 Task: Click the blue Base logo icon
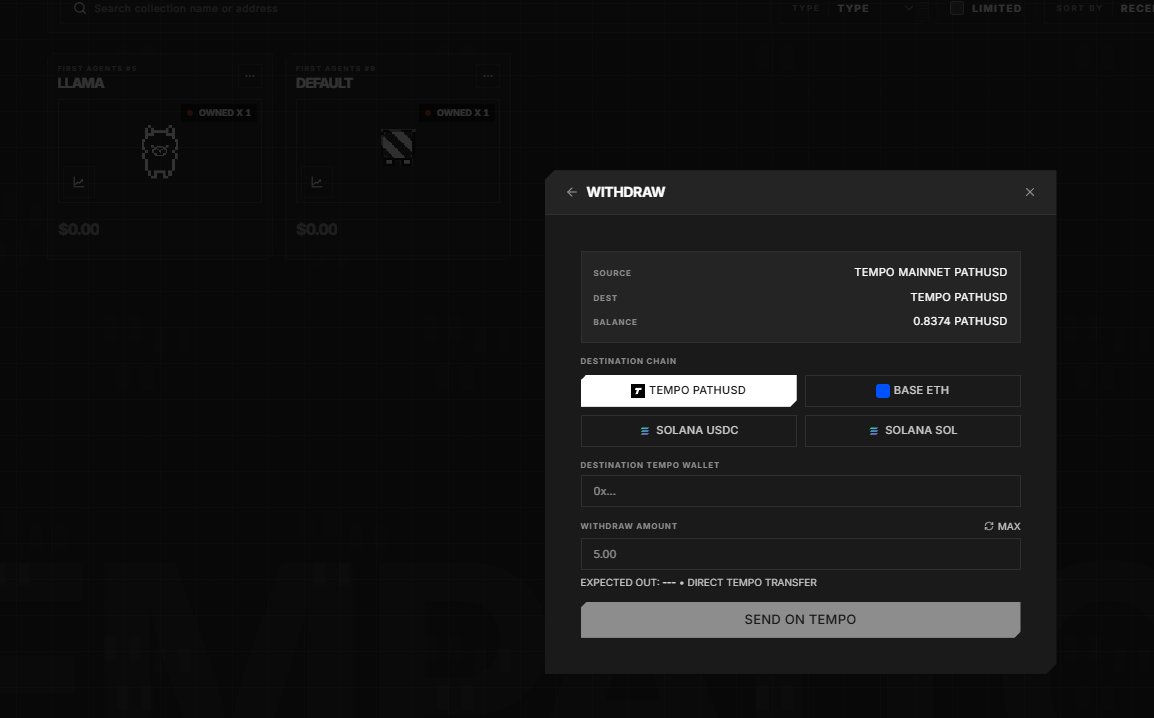(x=882, y=391)
